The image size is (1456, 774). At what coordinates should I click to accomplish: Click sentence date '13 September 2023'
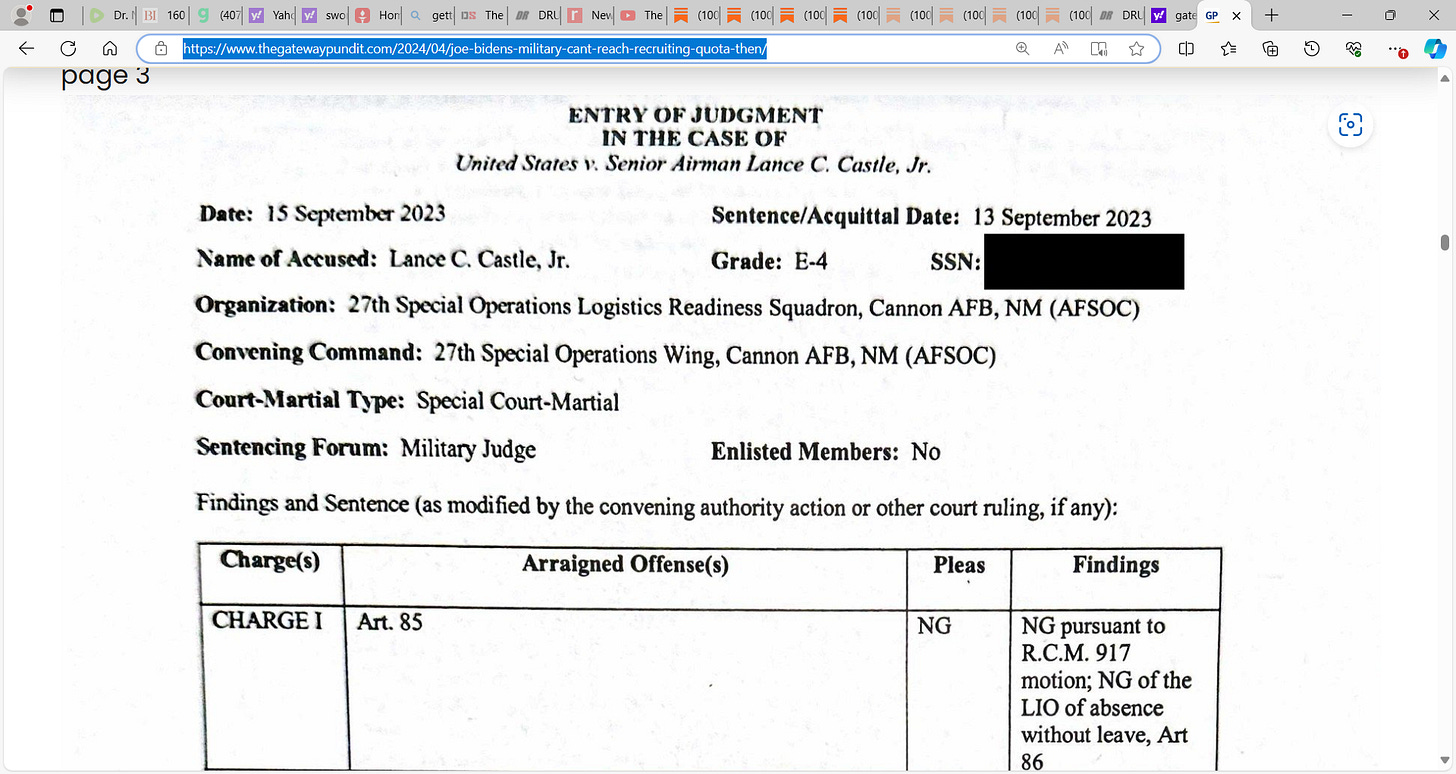pyautogui.click(x=1062, y=217)
